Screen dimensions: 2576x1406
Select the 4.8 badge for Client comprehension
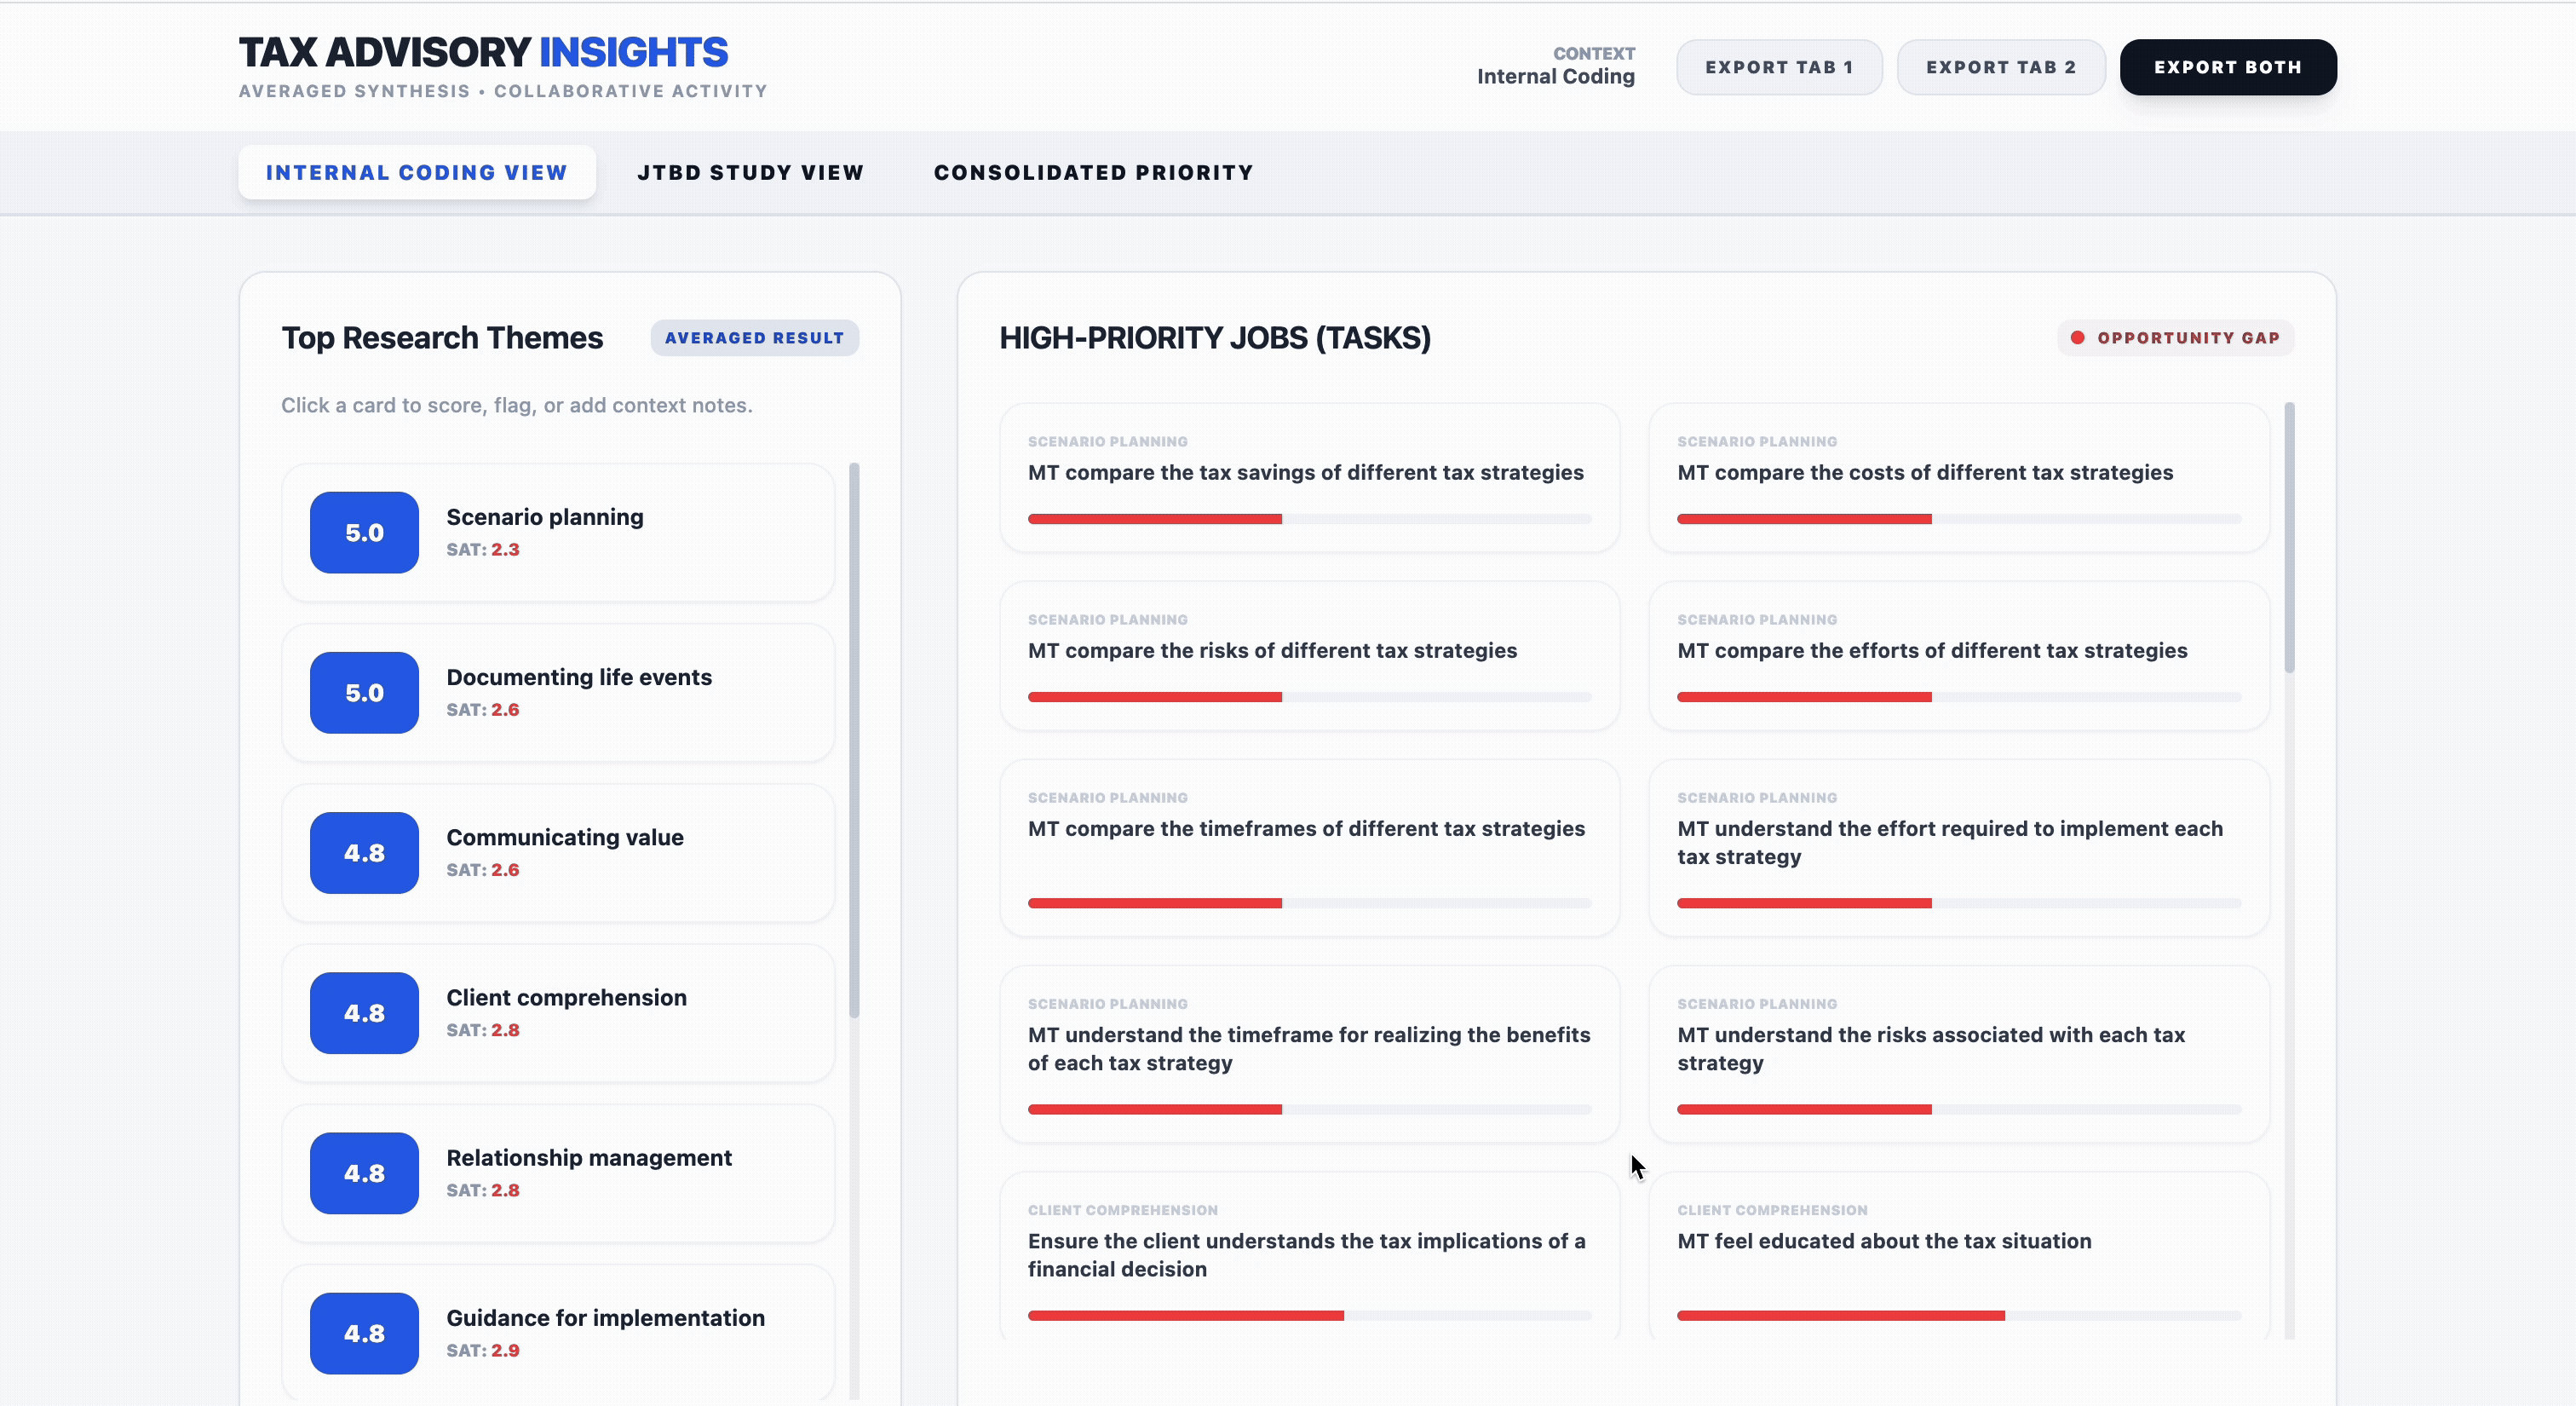[363, 1012]
